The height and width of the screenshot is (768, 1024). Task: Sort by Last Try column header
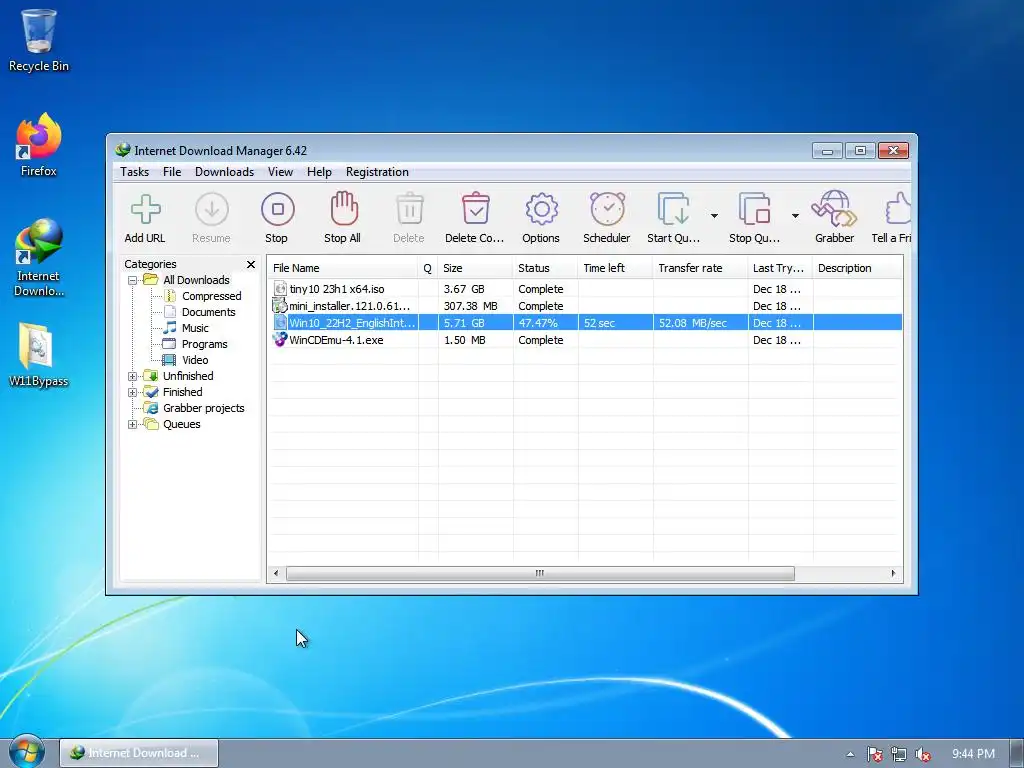(x=780, y=268)
